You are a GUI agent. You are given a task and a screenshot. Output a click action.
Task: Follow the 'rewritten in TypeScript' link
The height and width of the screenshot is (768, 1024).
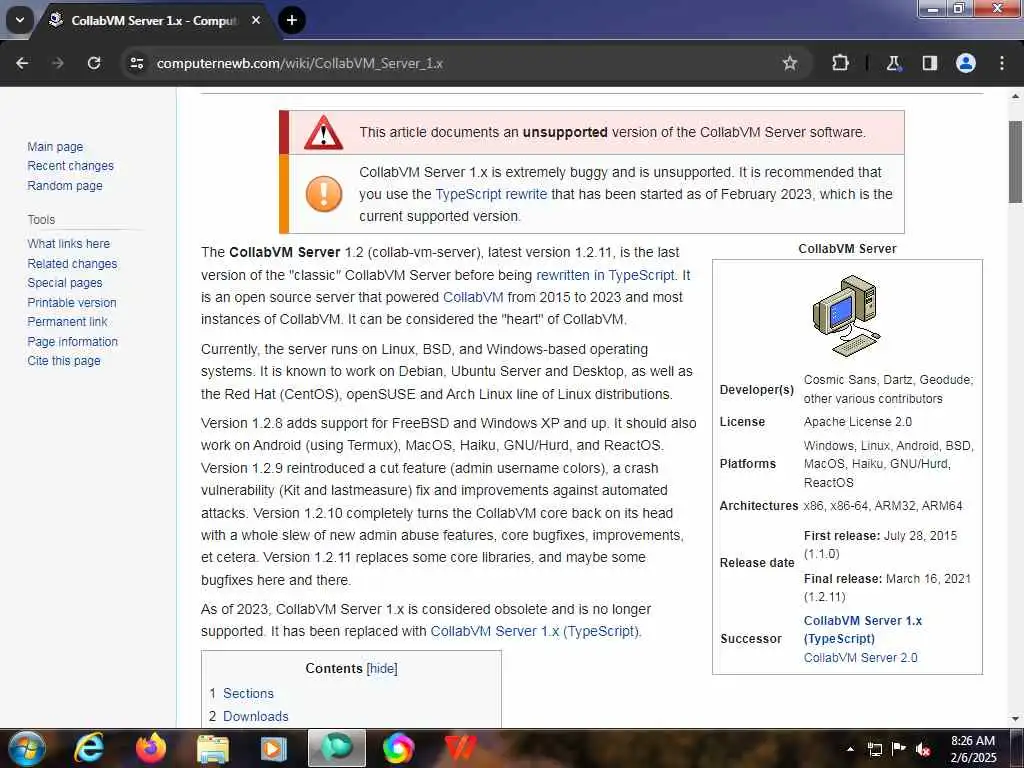pyautogui.click(x=605, y=275)
